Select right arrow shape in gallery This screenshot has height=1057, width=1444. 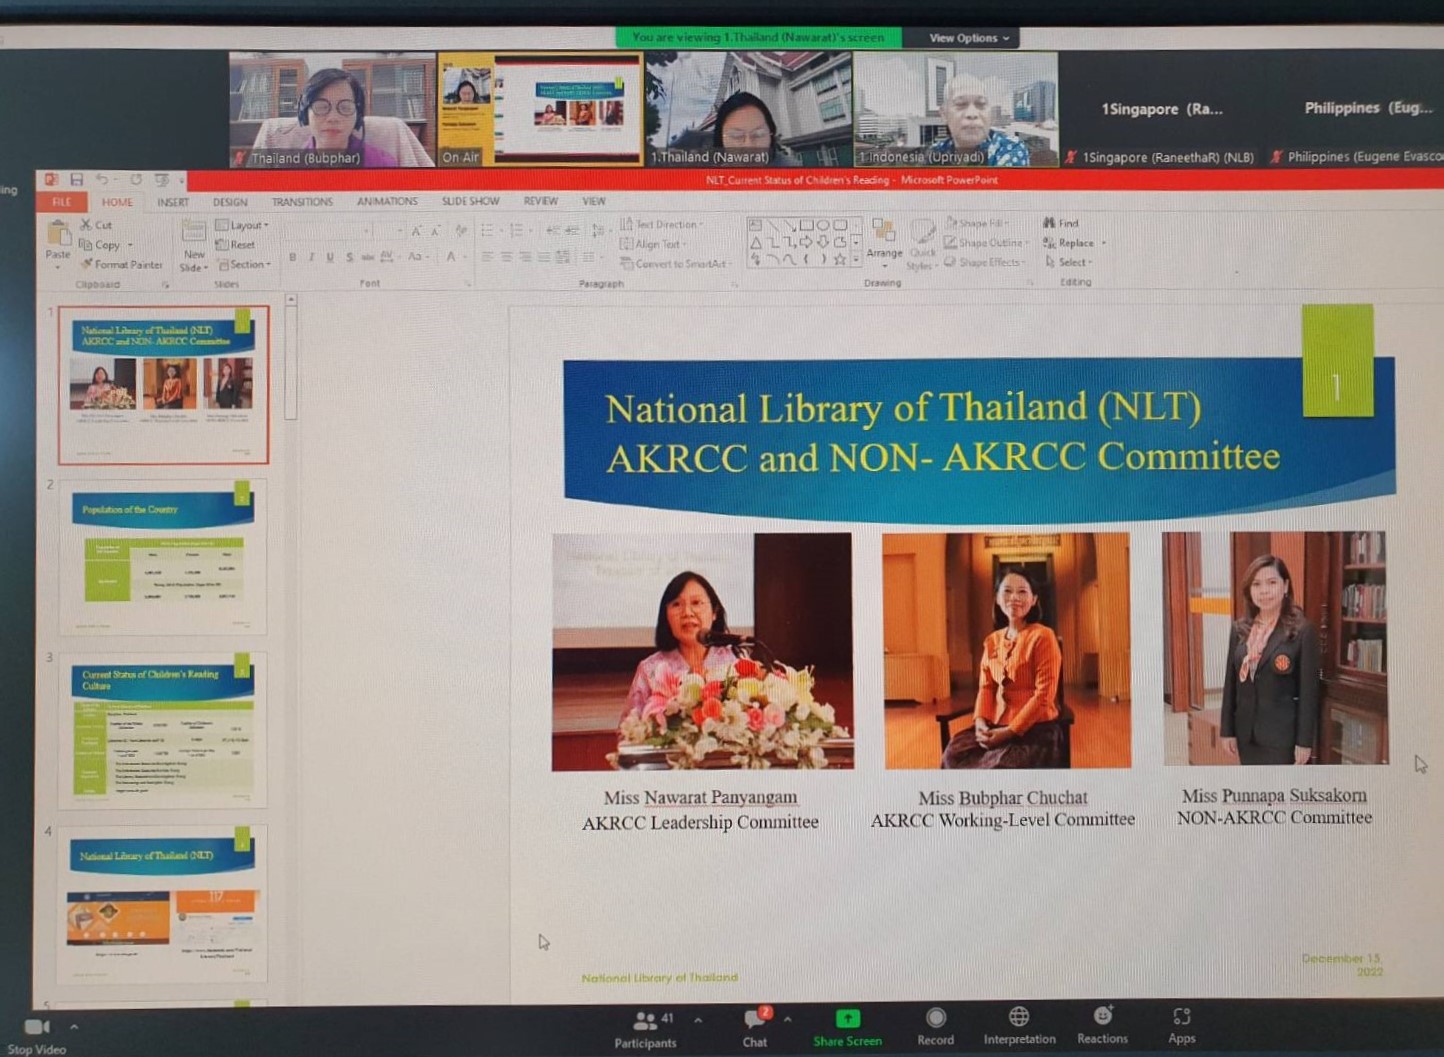[x=806, y=242]
